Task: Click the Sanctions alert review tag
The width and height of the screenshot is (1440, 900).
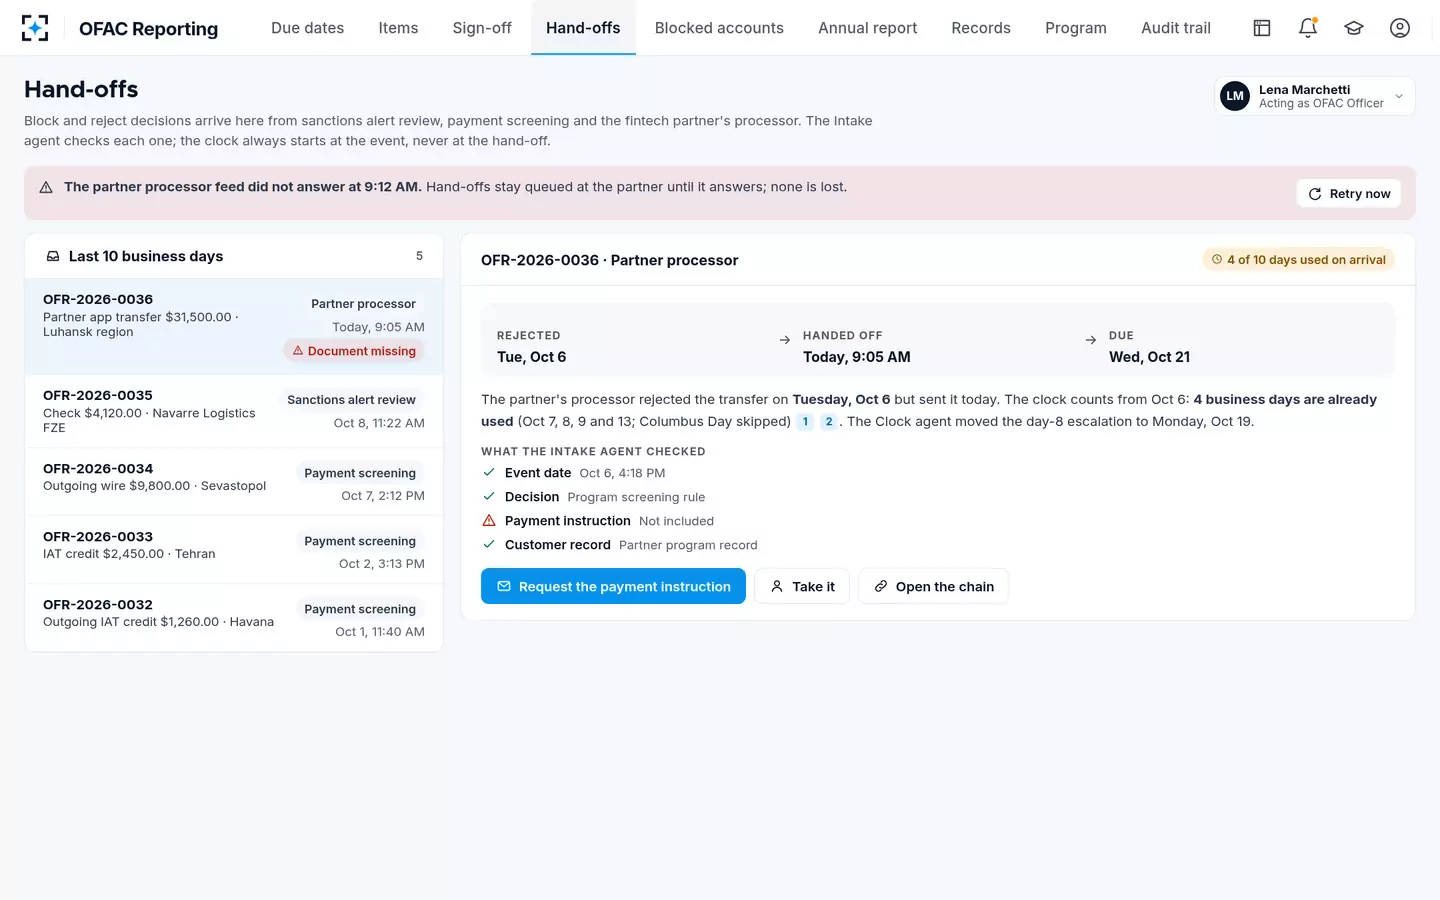Action: [x=351, y=400]
